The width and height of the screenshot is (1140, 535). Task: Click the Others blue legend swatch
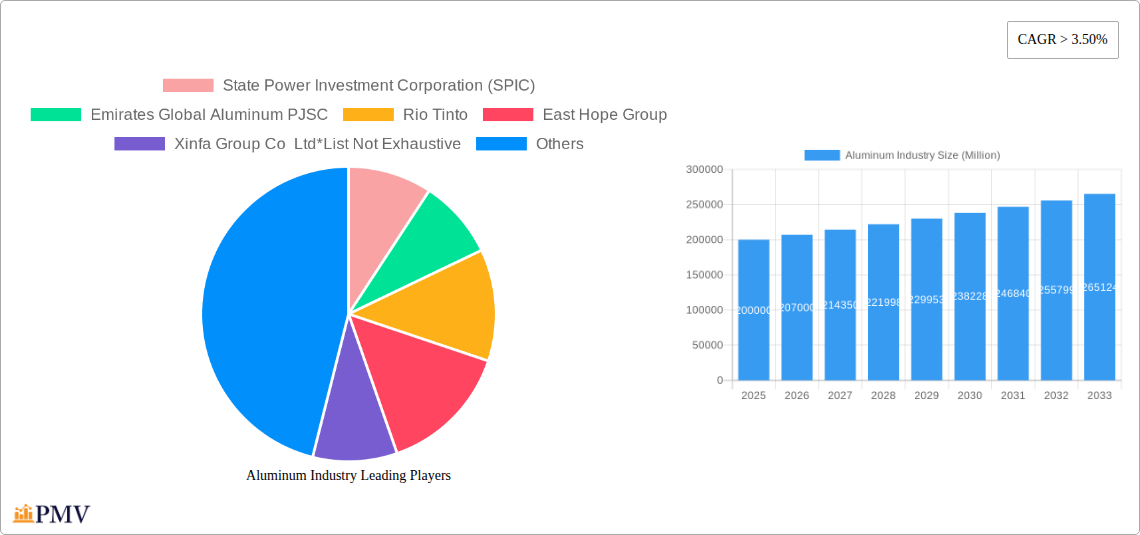pos(502,144)
